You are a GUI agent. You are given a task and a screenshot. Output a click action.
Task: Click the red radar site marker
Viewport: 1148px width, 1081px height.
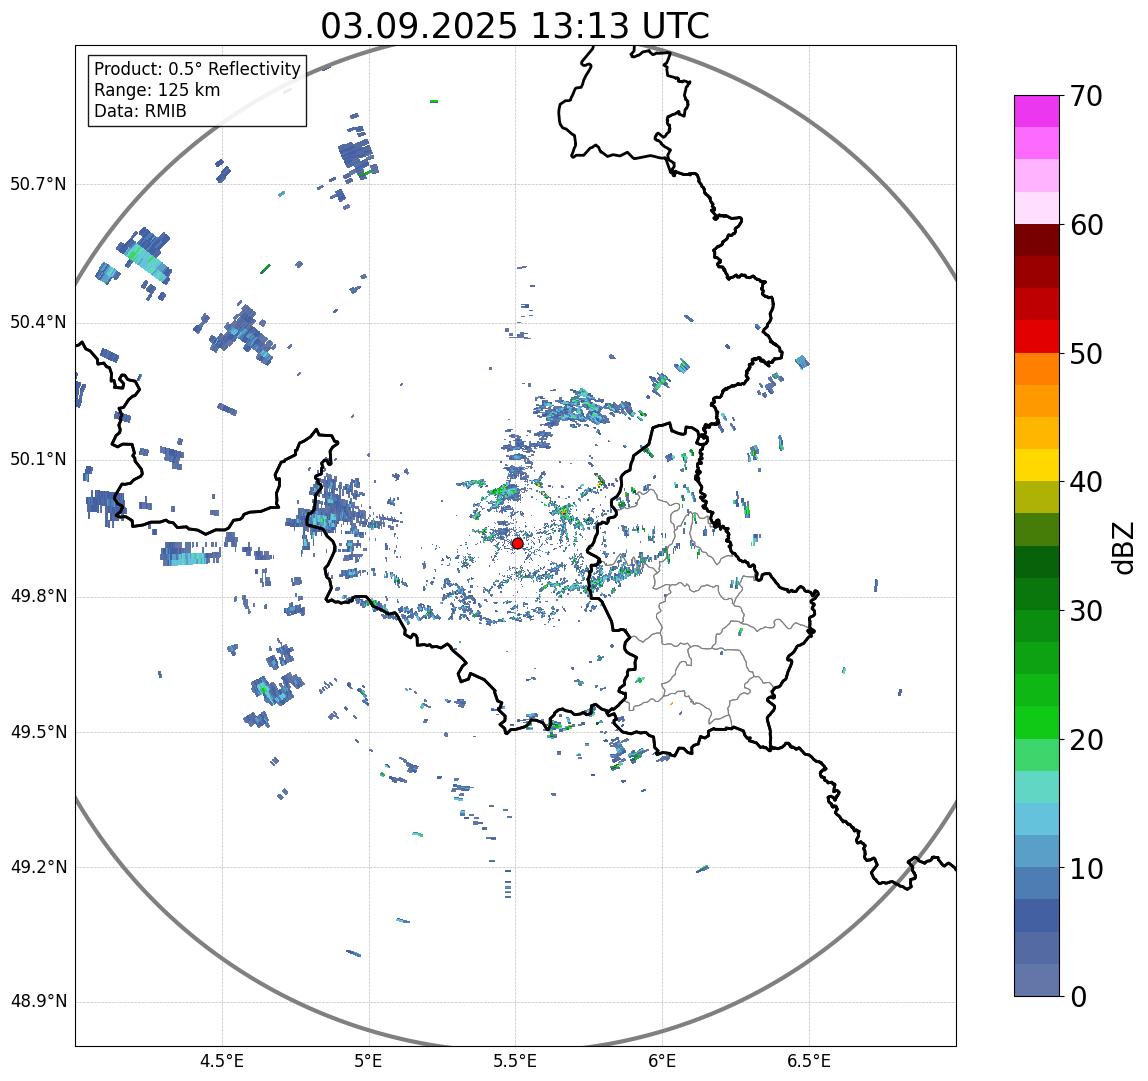pyautogui.click(x=518, y=543)
